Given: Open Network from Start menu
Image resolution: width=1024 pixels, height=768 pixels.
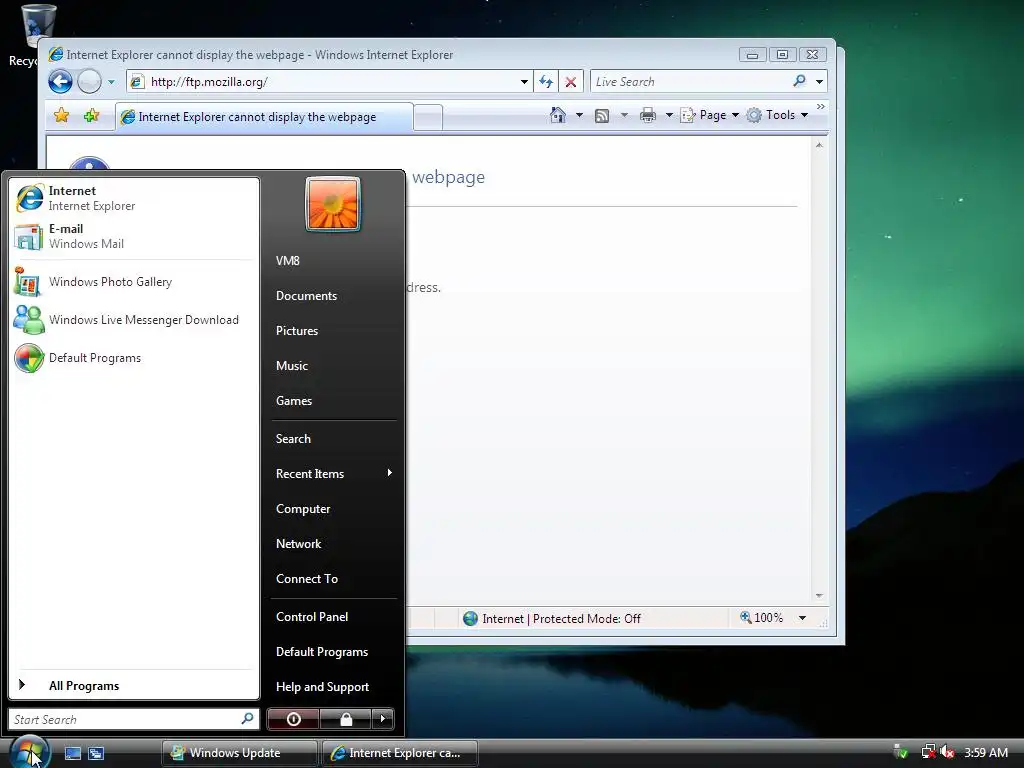Looking at the screenshot, I should click(x=333, y=544).
